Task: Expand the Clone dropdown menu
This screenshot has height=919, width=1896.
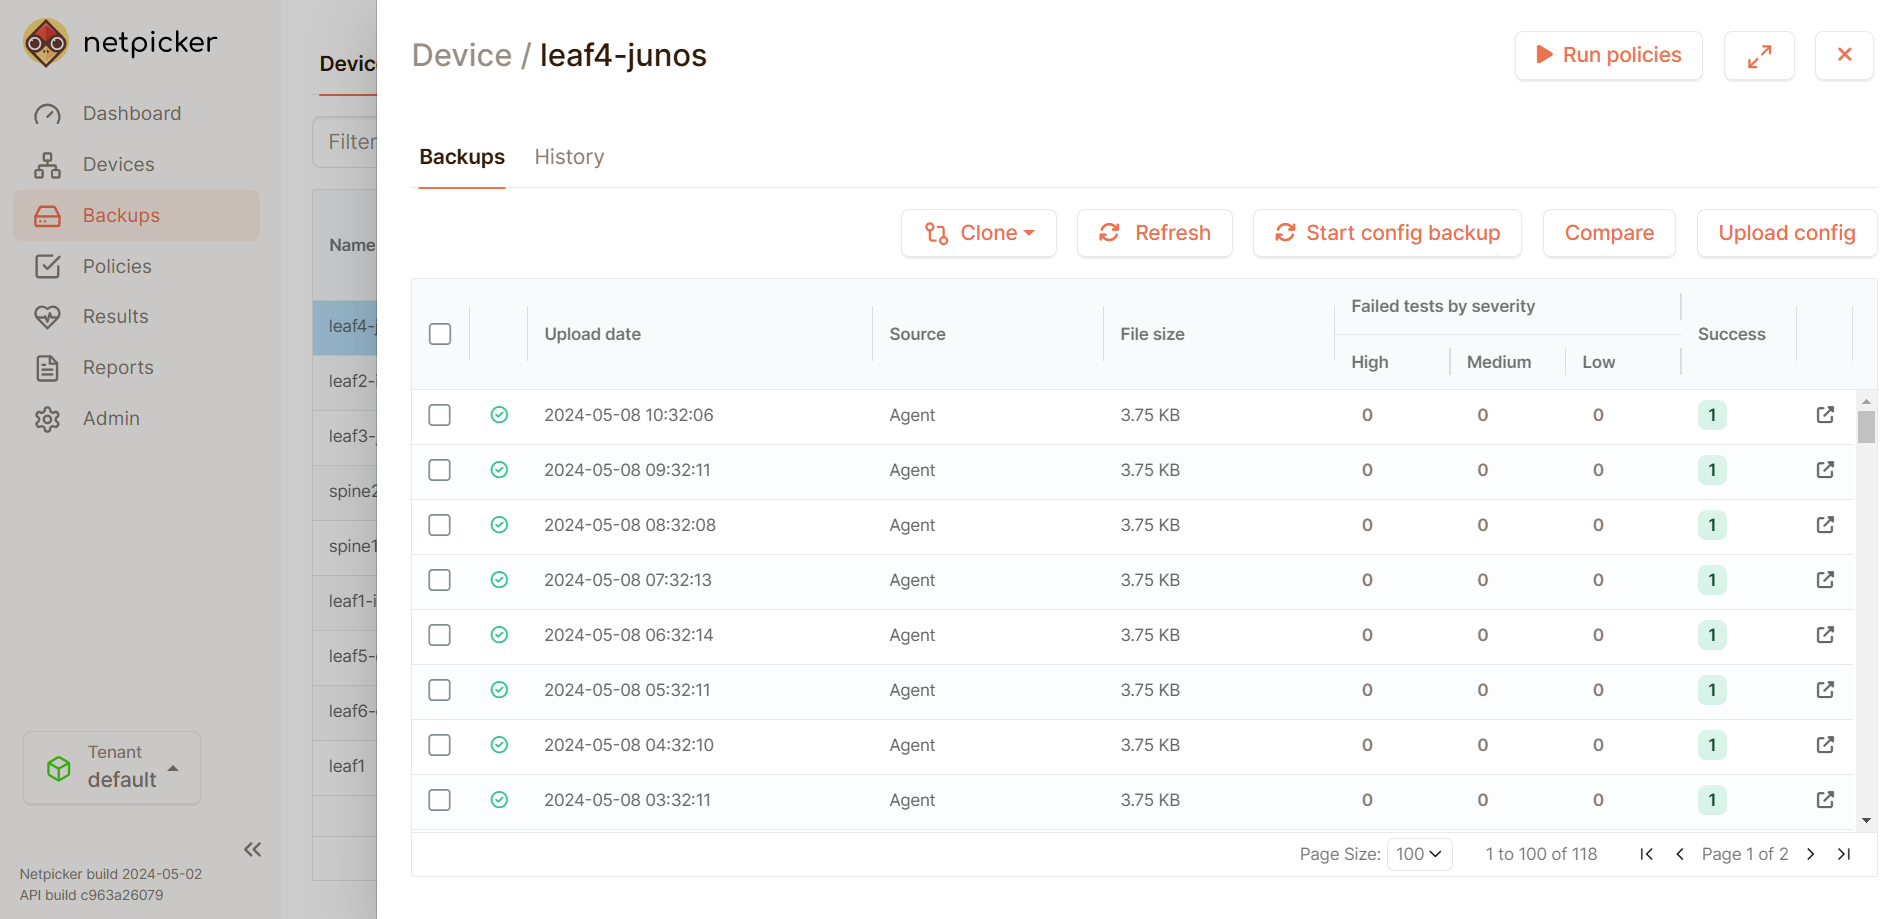Action: (x=979, y=233)
